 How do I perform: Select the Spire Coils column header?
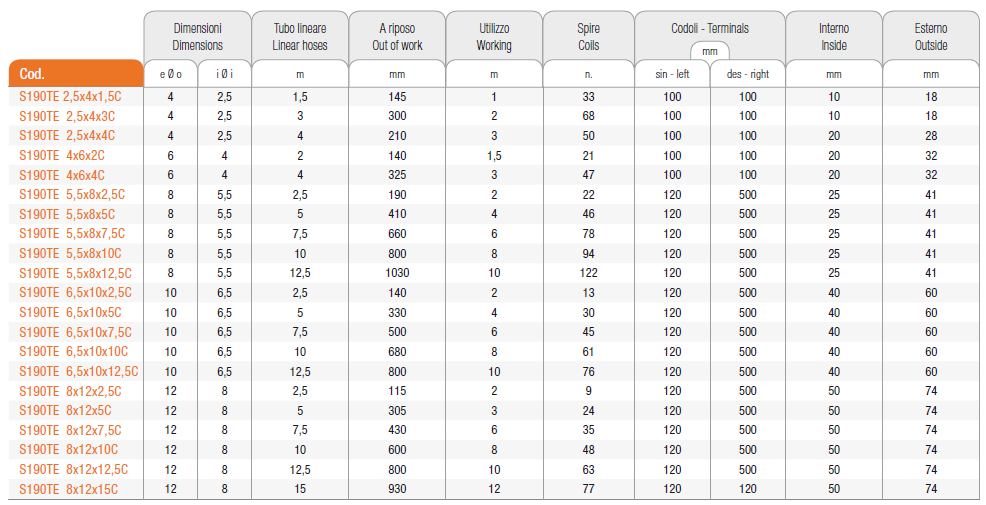tap(588, 37)
